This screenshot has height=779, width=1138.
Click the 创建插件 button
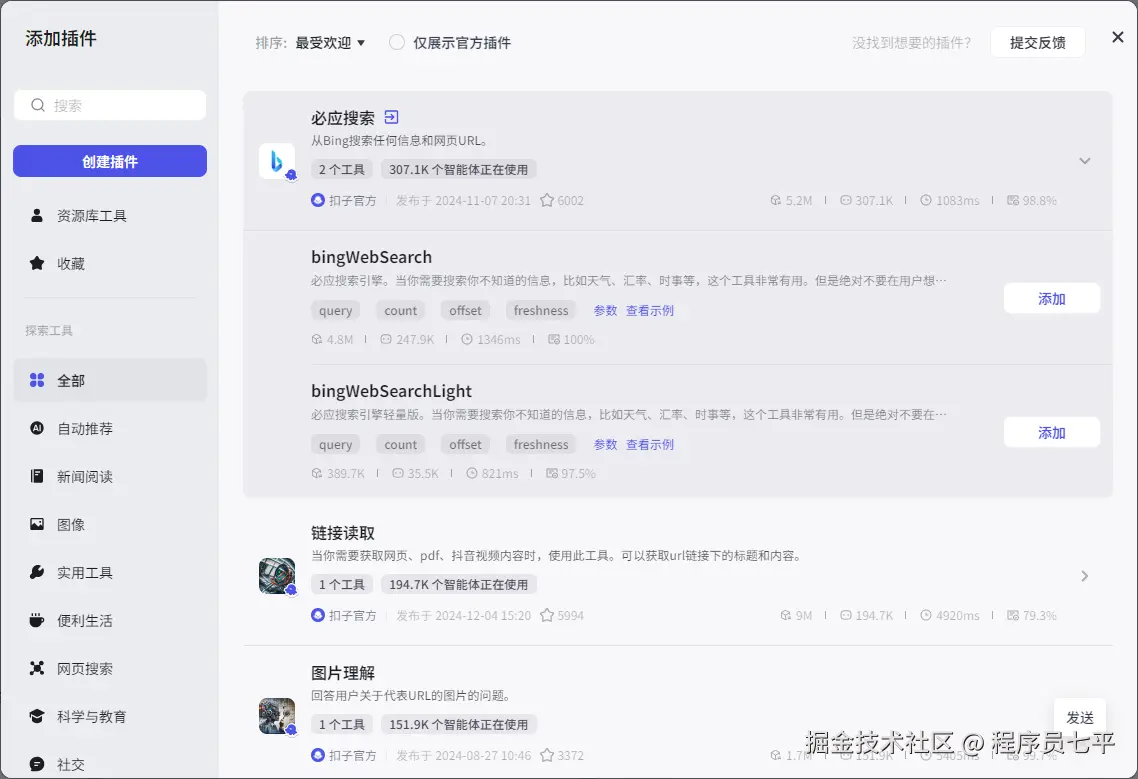click(110, 161)
